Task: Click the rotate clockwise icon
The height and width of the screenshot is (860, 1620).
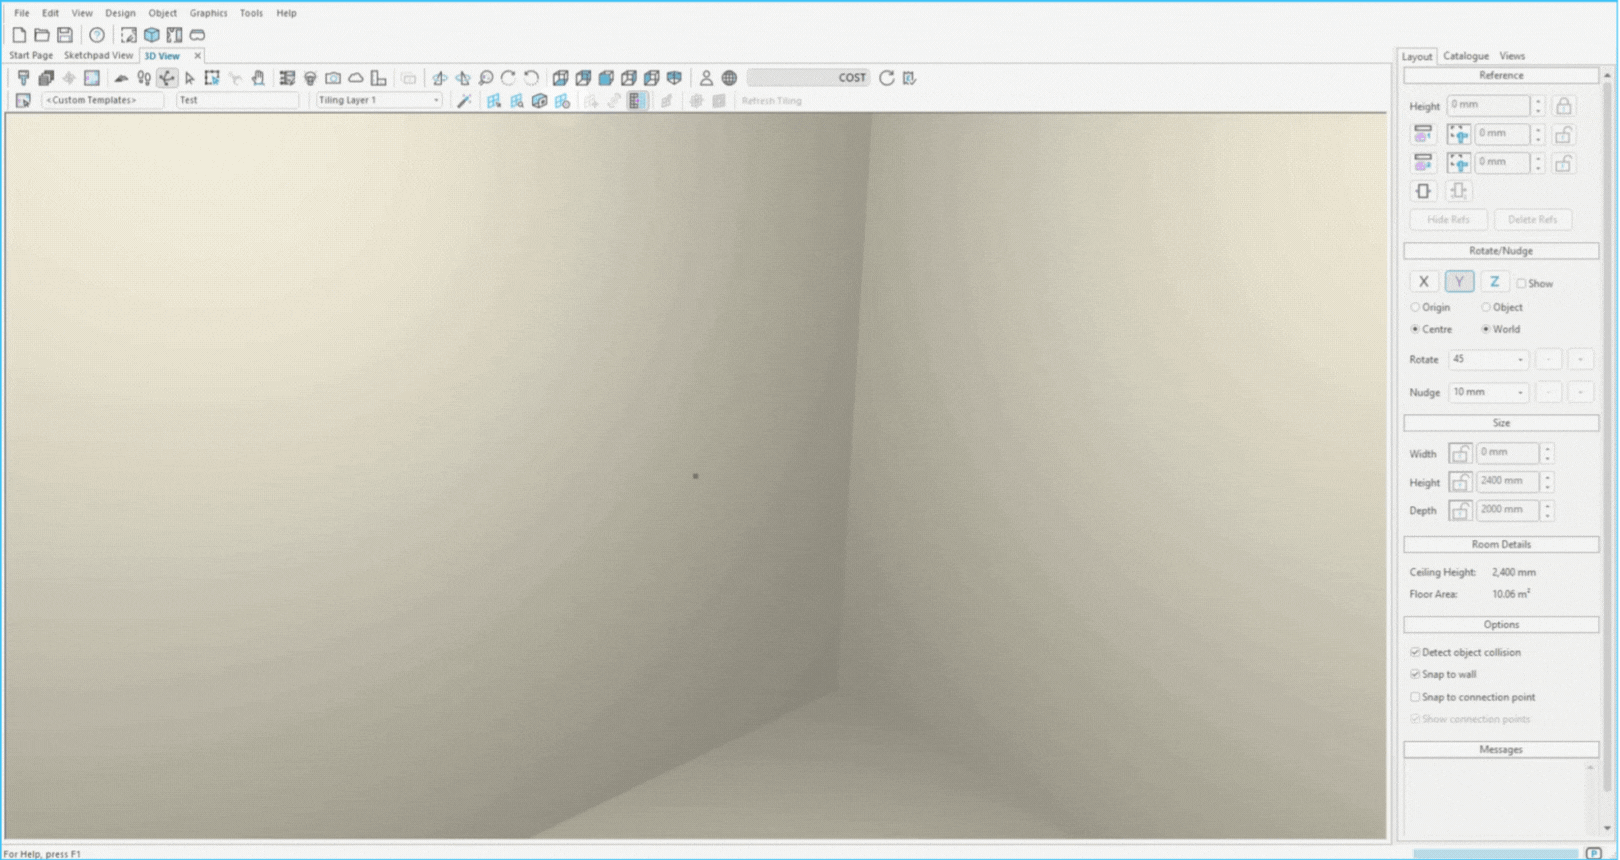Action: pos(509,78)
